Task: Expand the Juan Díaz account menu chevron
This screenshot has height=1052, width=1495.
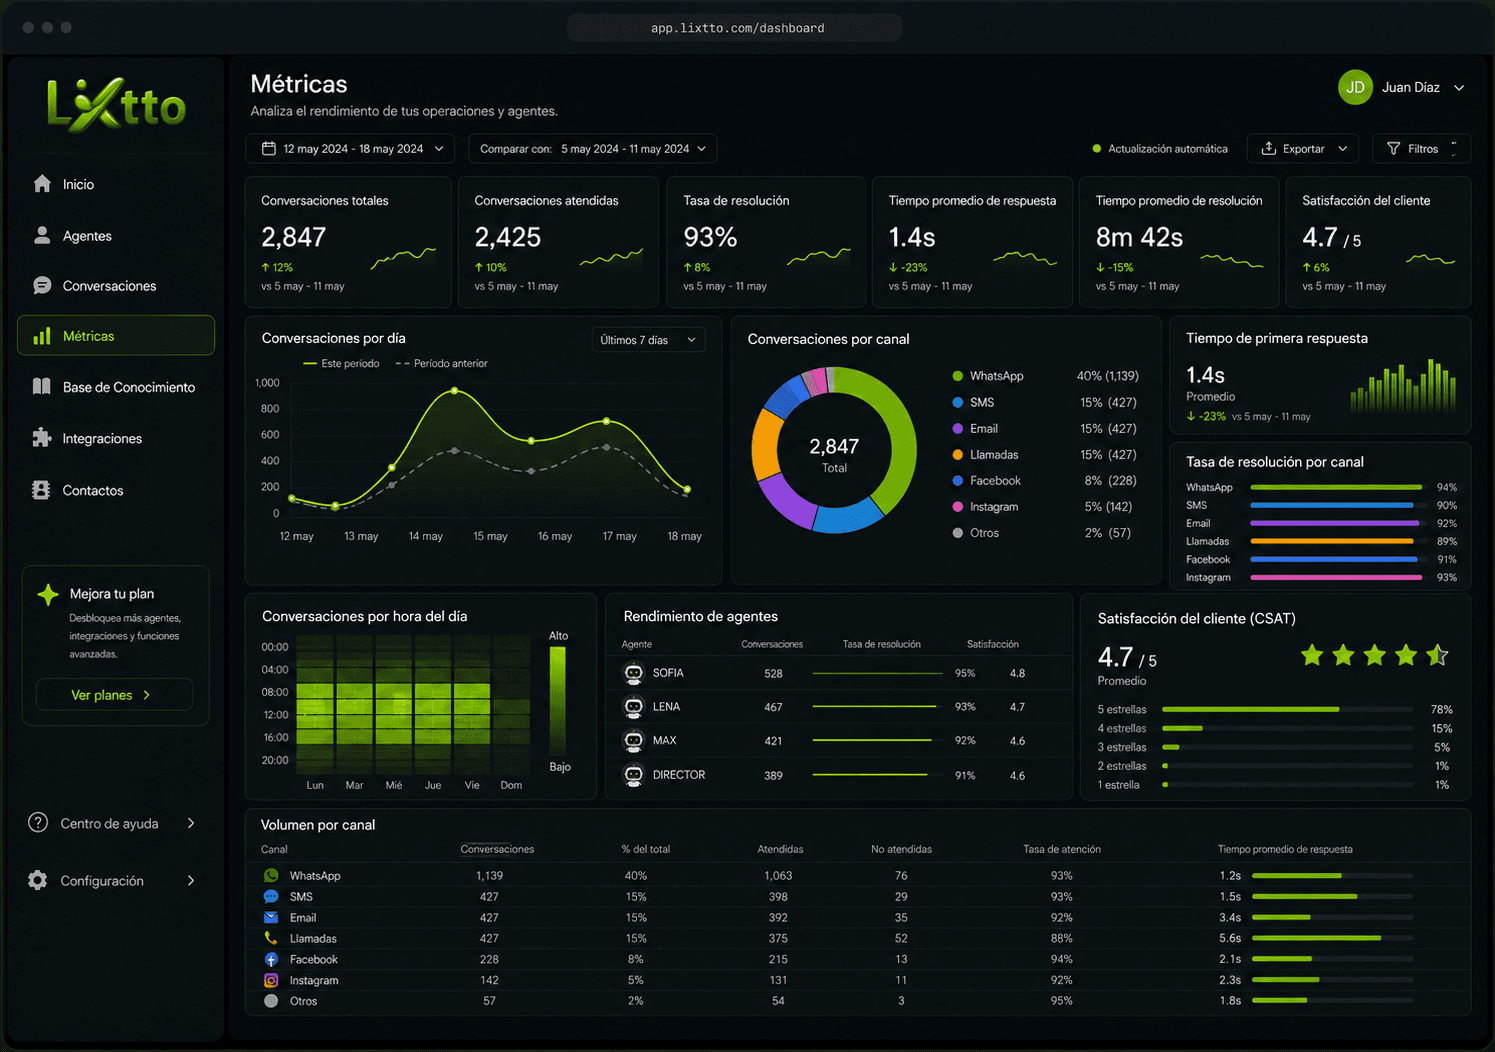Action: [x=1459, y=88]
